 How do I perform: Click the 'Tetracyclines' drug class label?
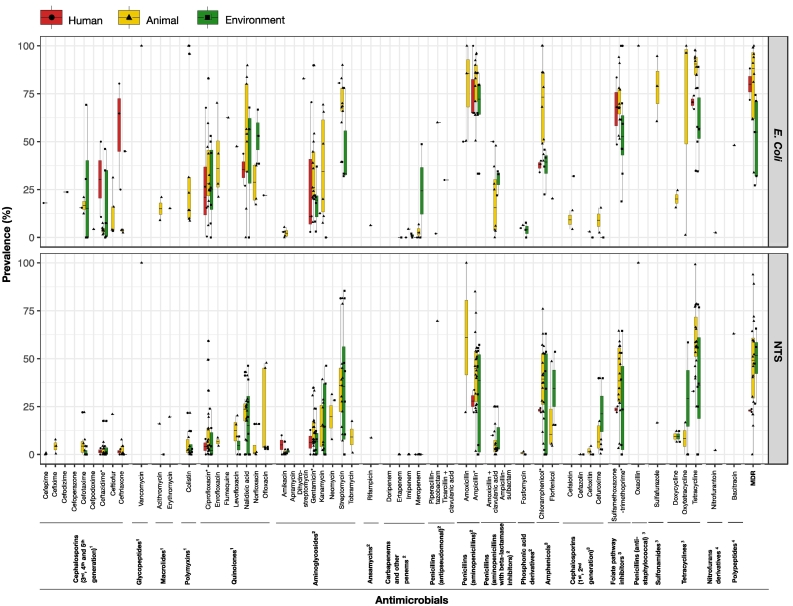pos(684,563)
